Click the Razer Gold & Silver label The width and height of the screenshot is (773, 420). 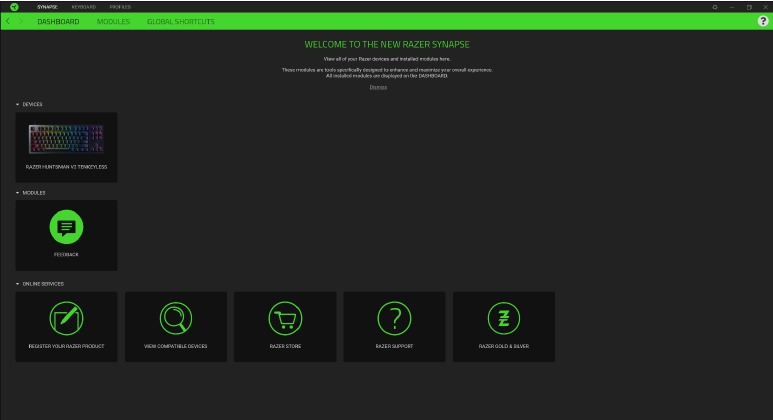point(504,347)
